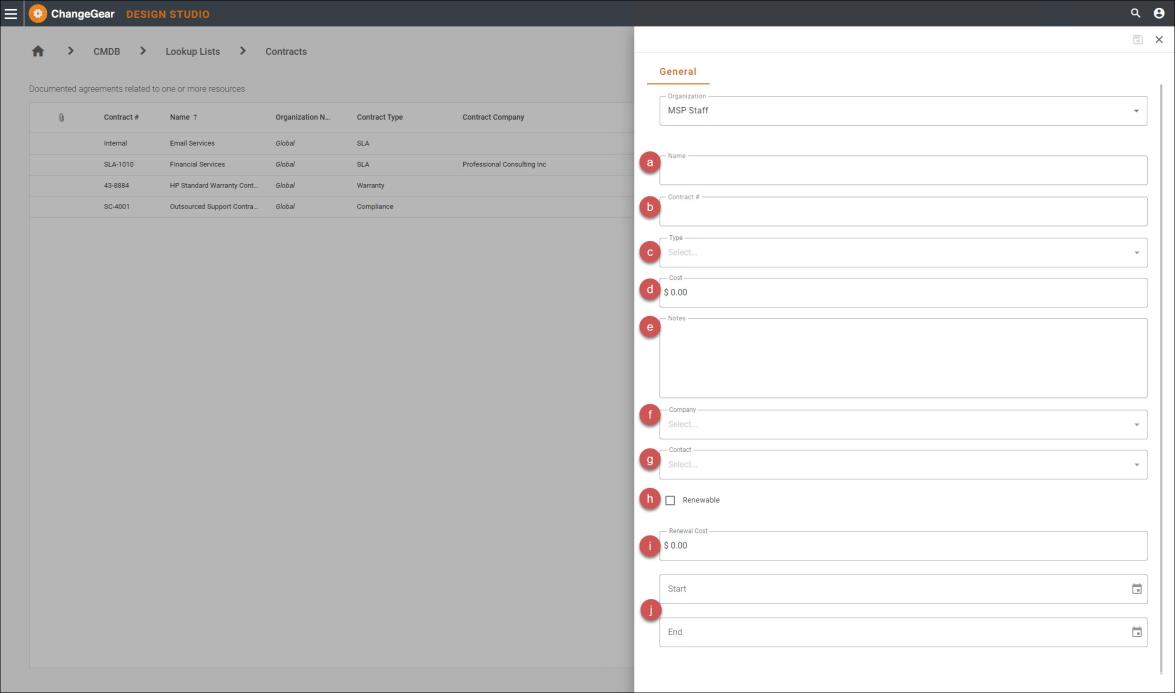Navigate to CMDB breadcrumb
This screenshot has width=1175, height=693.
click(106, 52)
